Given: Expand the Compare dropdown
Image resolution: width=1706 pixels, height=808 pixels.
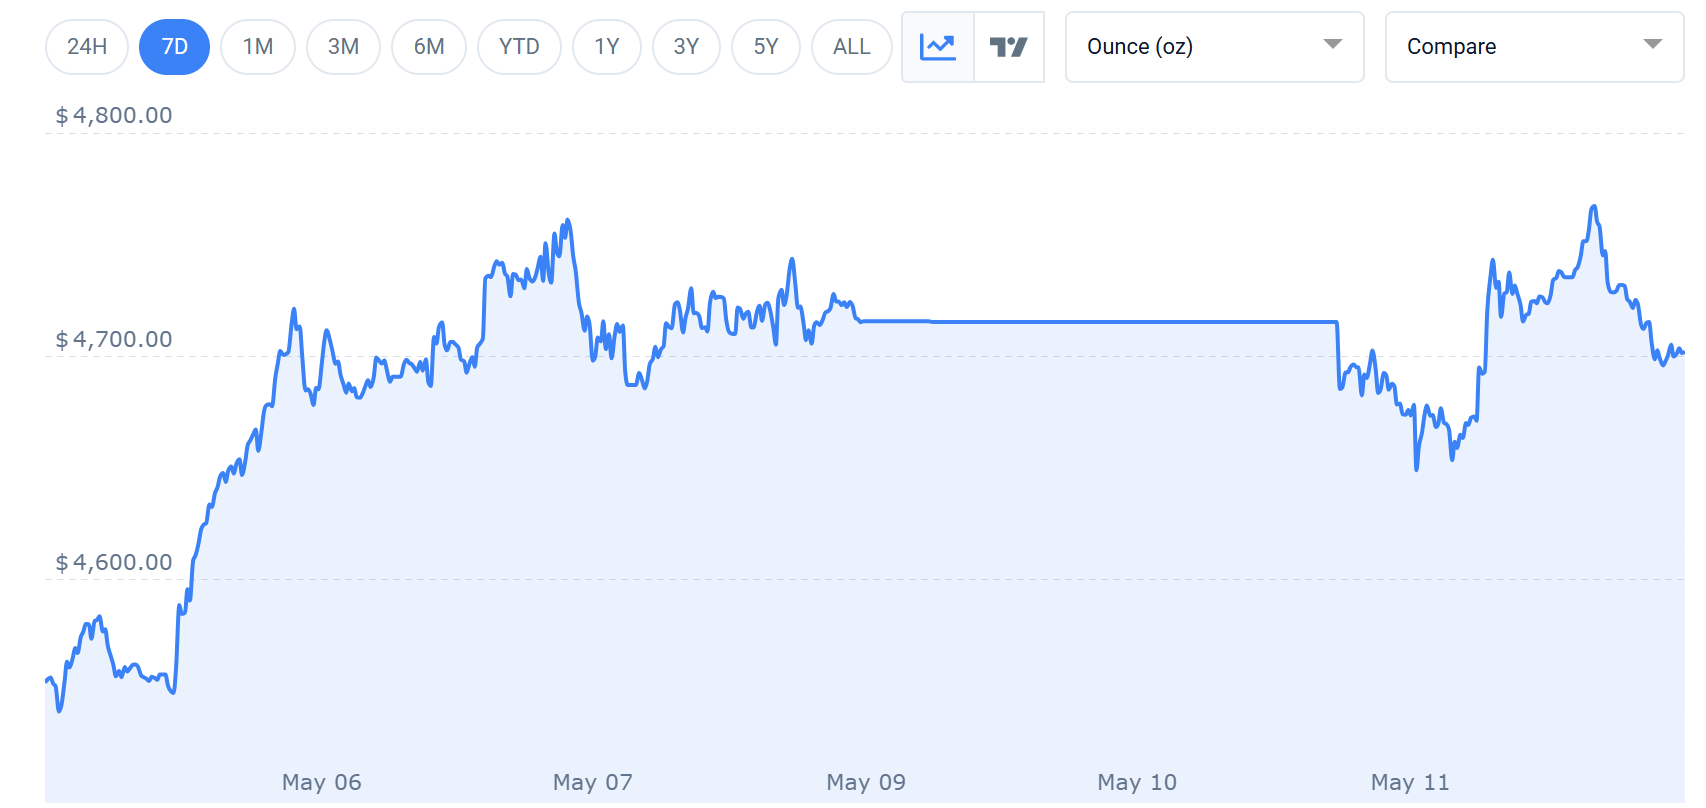Looking at the screenshot, I should click(x=1535, y=47).
